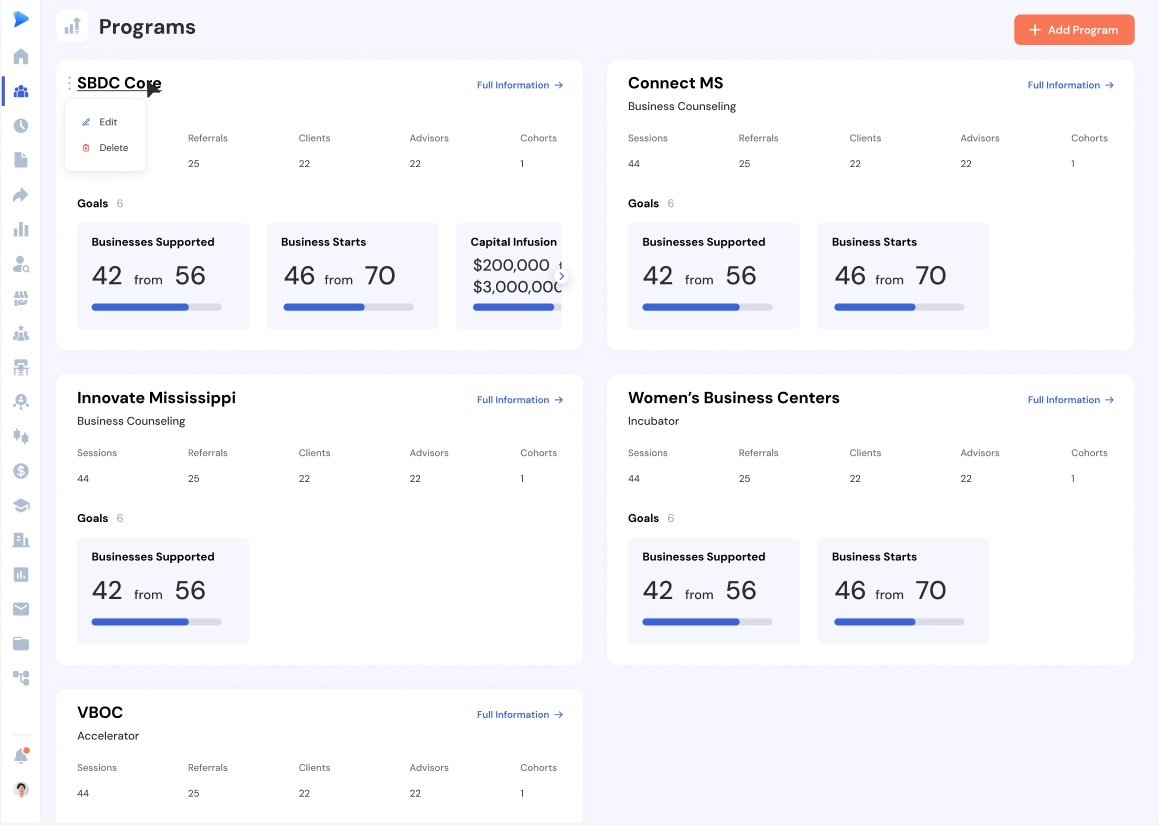Open Connect MS Businesses Supported goal card

click(x=713, y=276)
